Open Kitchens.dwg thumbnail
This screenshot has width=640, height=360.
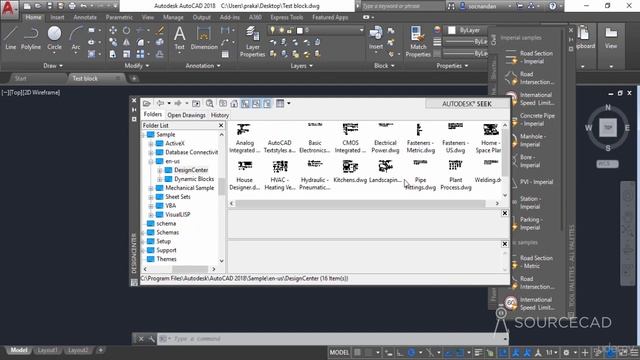(350, 172)
